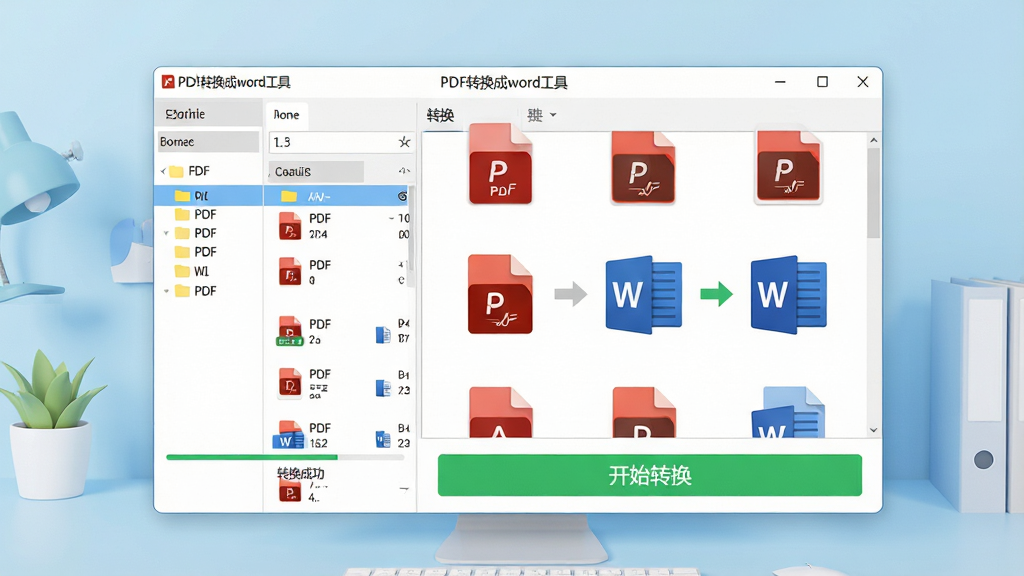Click the Coauls column header
1024x576 pixels.
(x=315, y=172)
